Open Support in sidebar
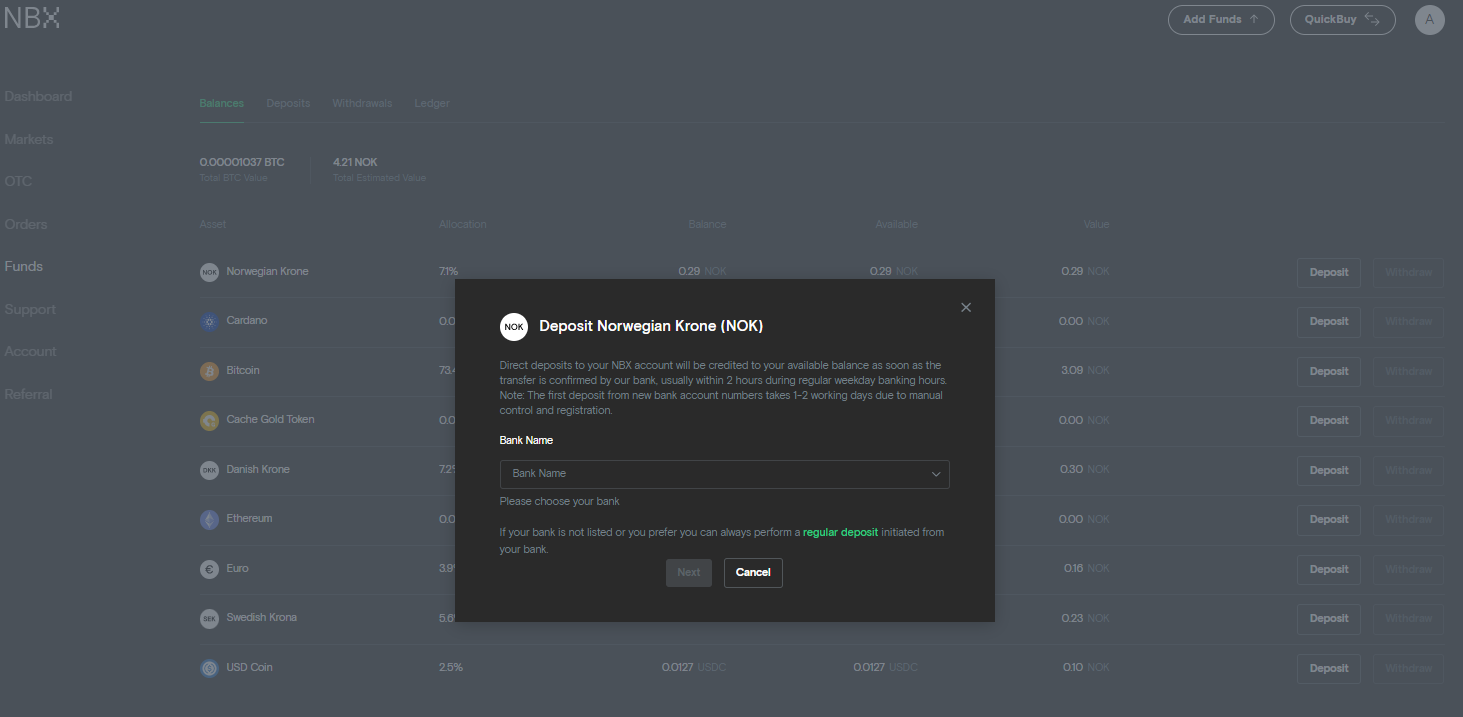Screen dimensions: 1463x717 [x=30, y=309]
